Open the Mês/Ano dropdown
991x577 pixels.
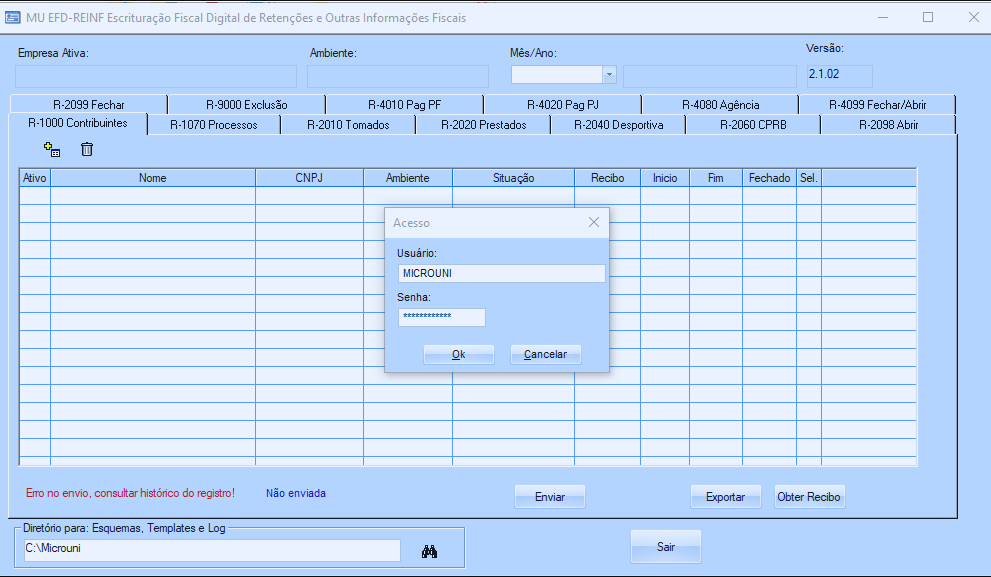[609, 75]
